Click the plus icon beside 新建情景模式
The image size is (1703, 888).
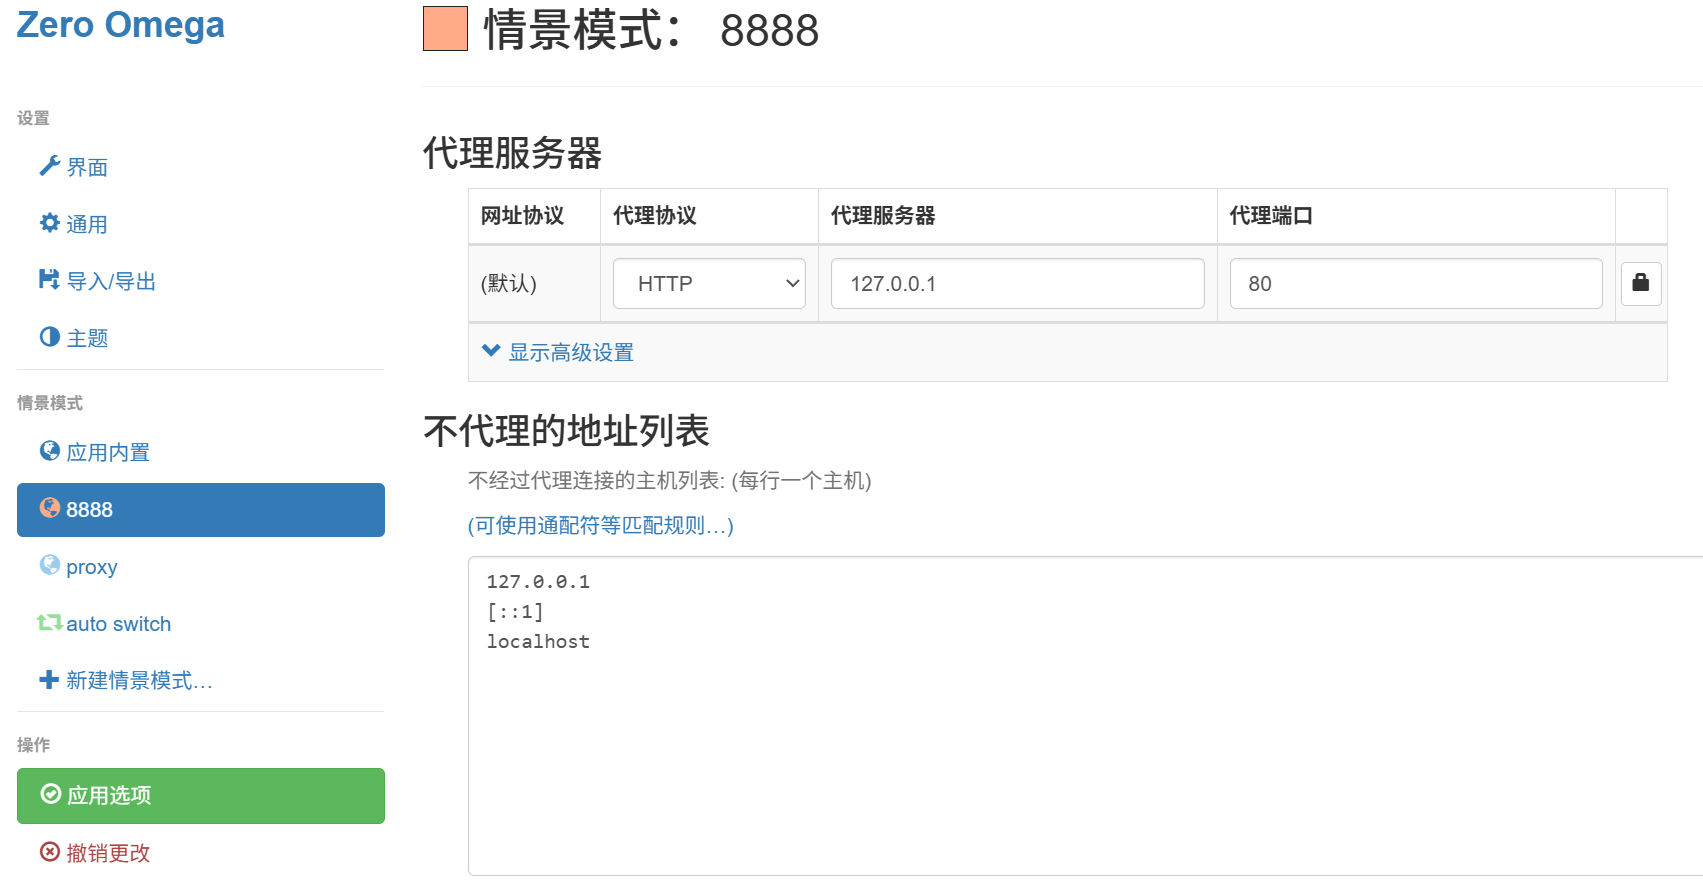(49, 680)
